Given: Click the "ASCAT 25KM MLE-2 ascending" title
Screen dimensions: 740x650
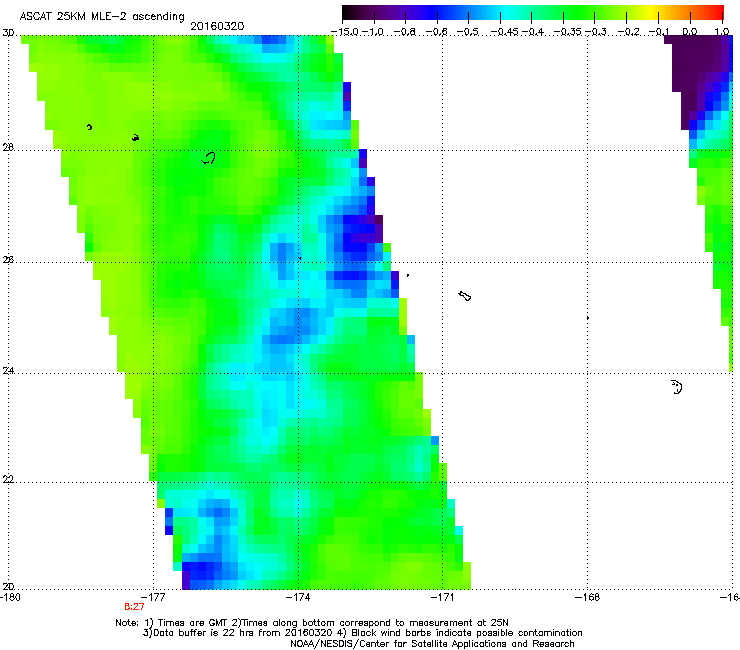Looking at the screenshot, I should pyautogui.click(x=102, y=16).
